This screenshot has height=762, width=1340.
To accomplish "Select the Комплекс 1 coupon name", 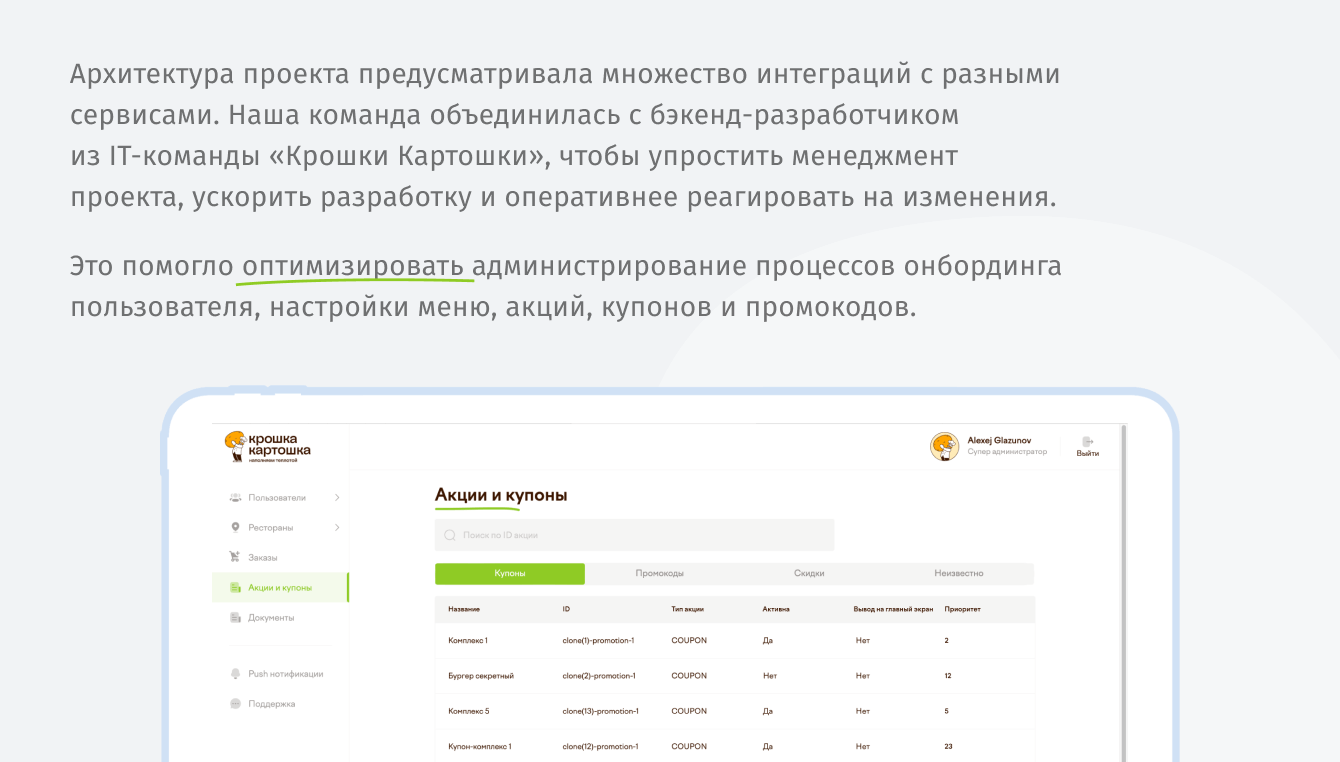I will [x=468, y=640].
